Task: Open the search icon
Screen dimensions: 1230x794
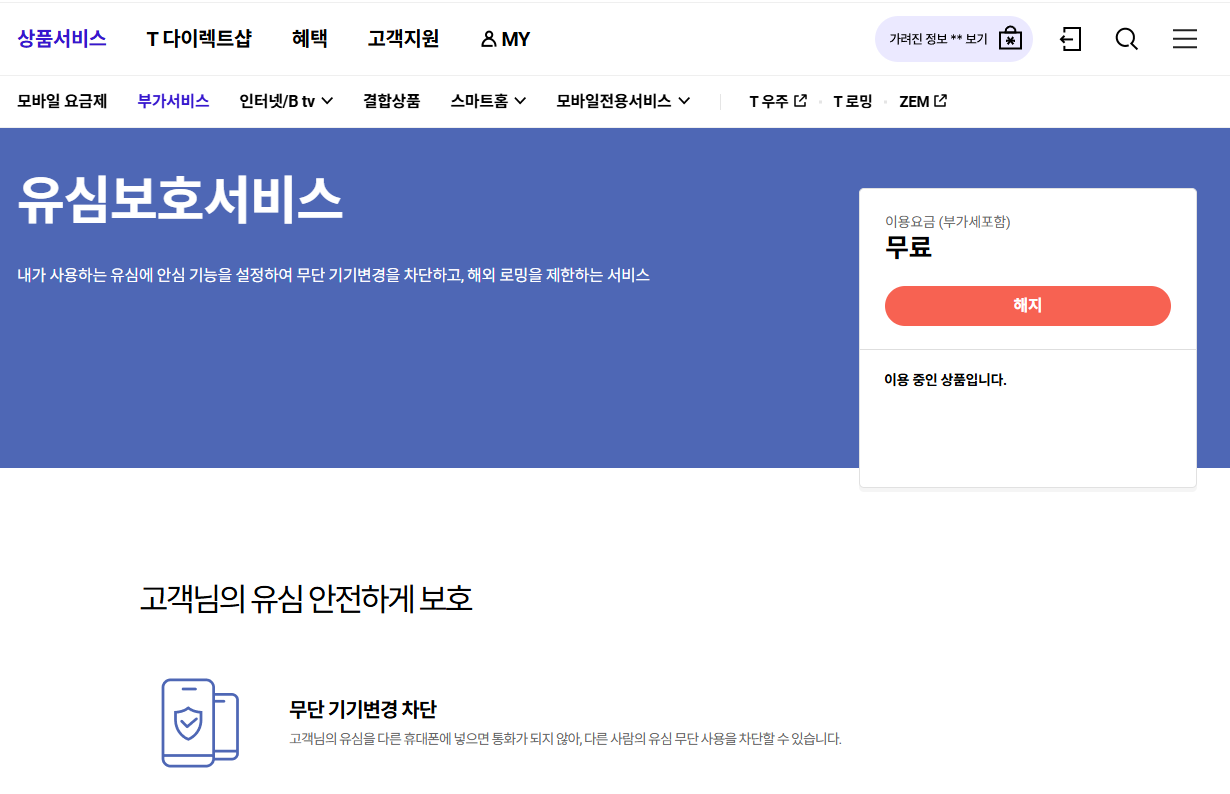Action: [x=1126, y=39]
